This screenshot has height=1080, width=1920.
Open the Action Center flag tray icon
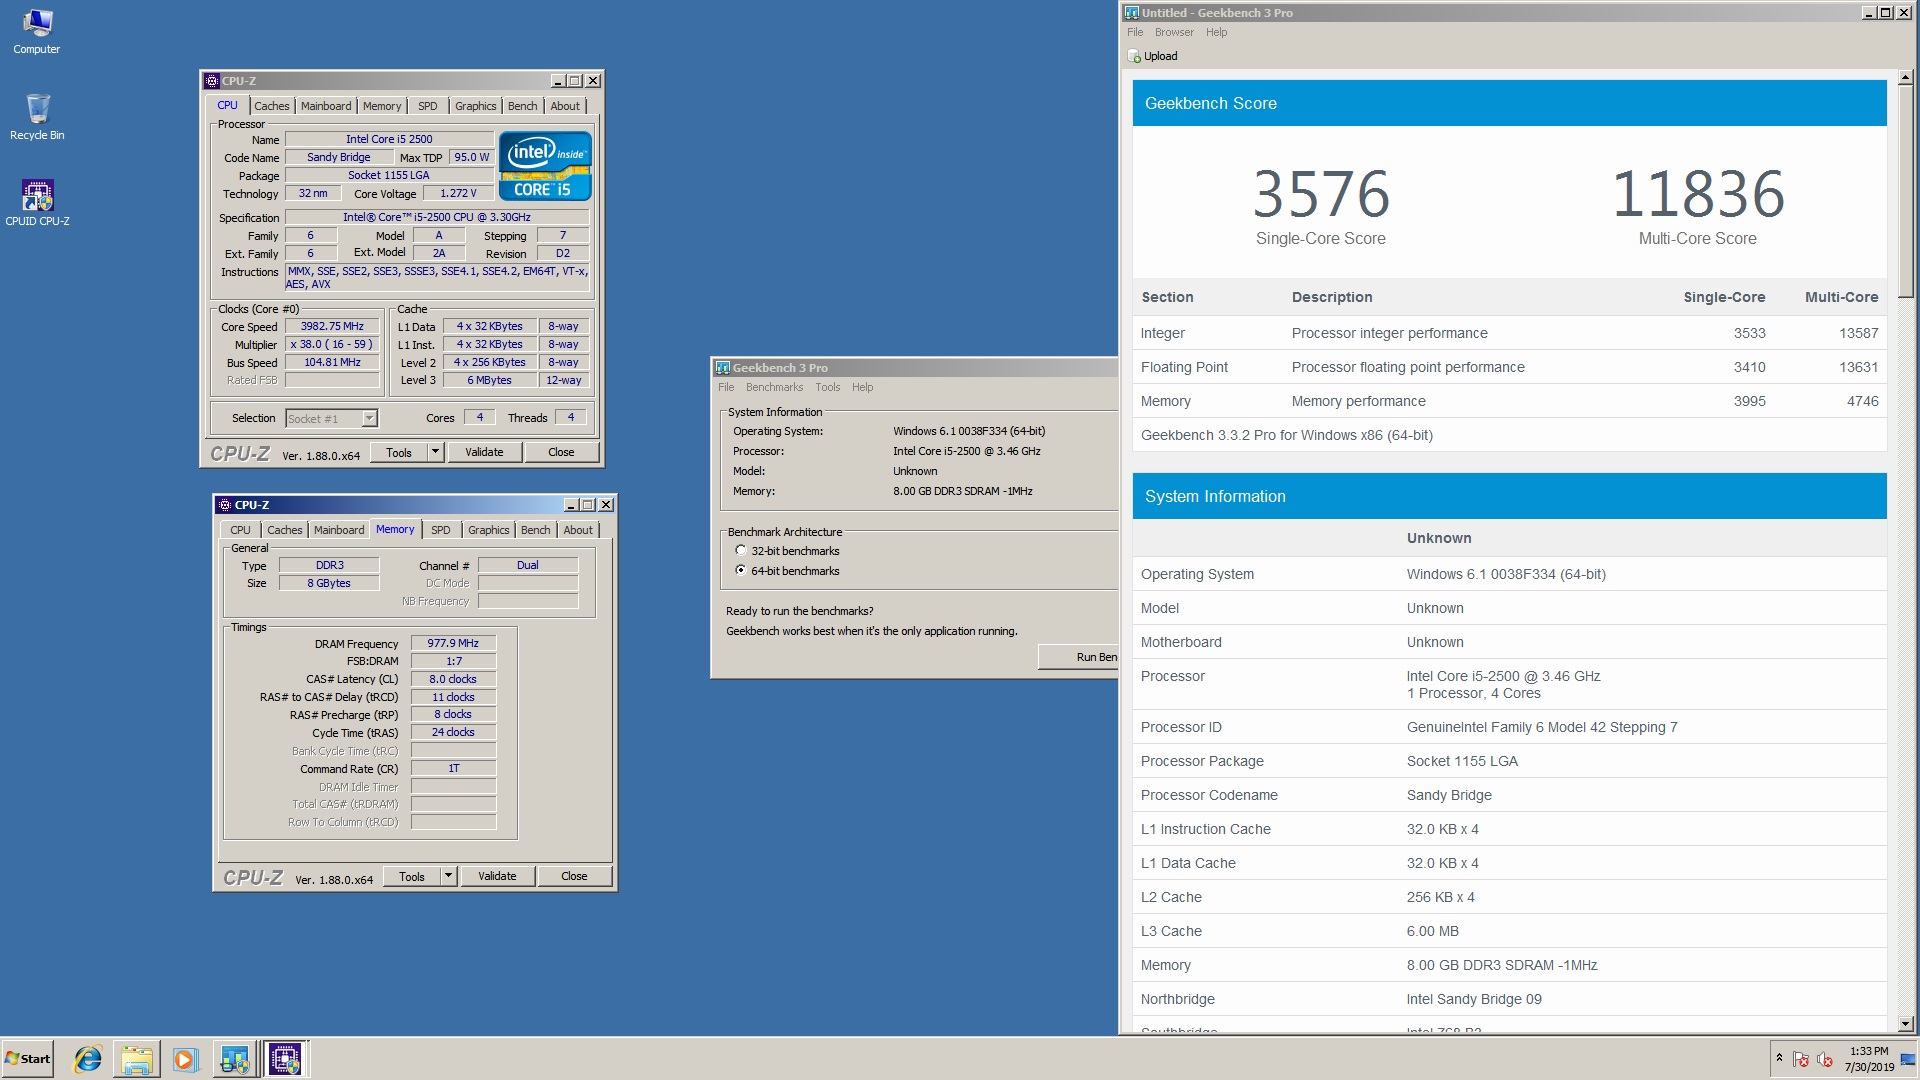point(1801,1059)
